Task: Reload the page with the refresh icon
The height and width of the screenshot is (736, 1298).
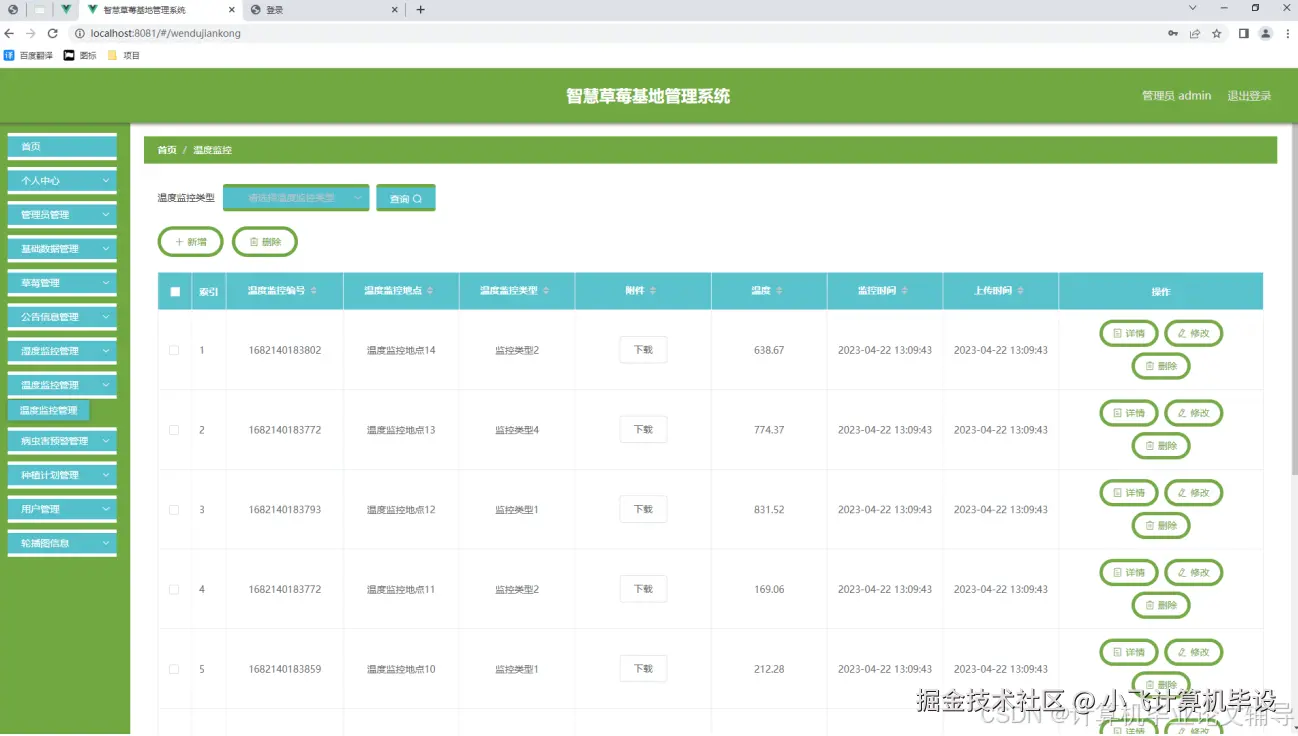Action: pyautogui.click(x=53, y=33)
